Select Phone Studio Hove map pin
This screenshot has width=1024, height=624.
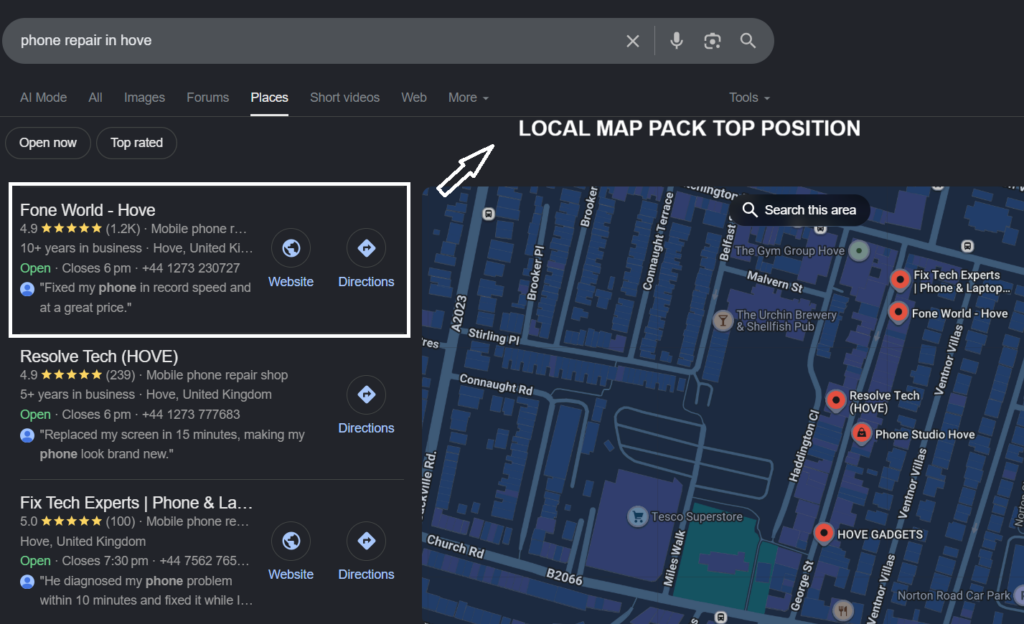[861, 433]
